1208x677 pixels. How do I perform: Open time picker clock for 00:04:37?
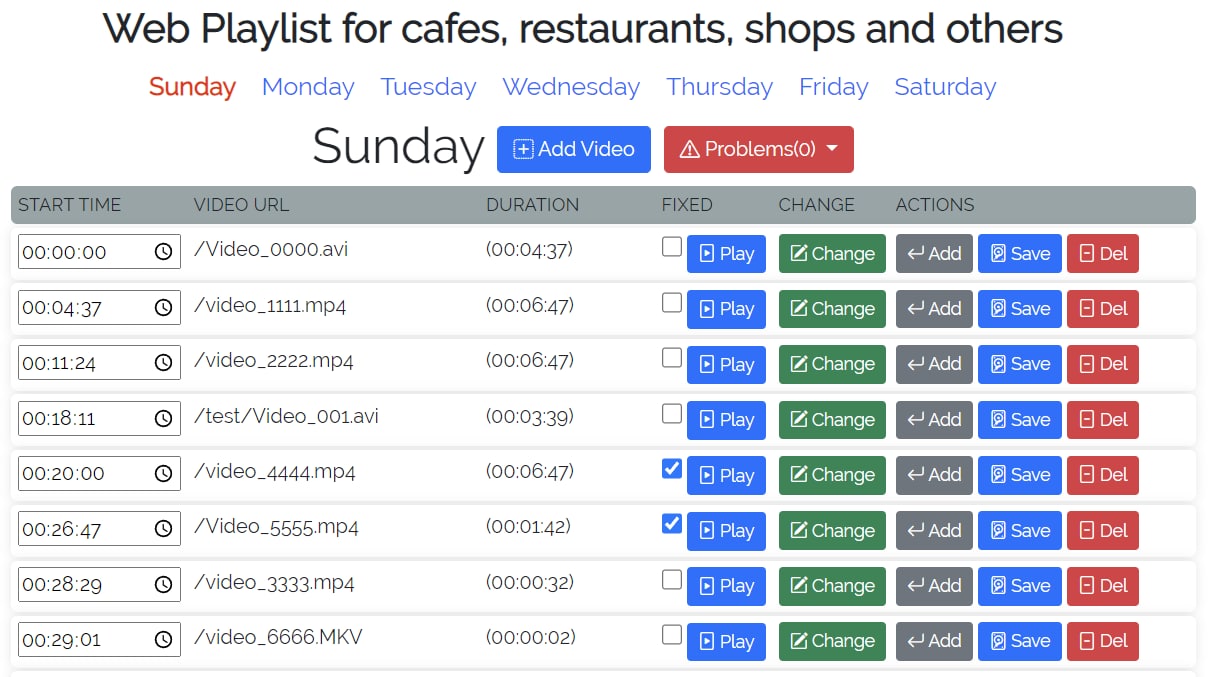(x=163, y=308)
